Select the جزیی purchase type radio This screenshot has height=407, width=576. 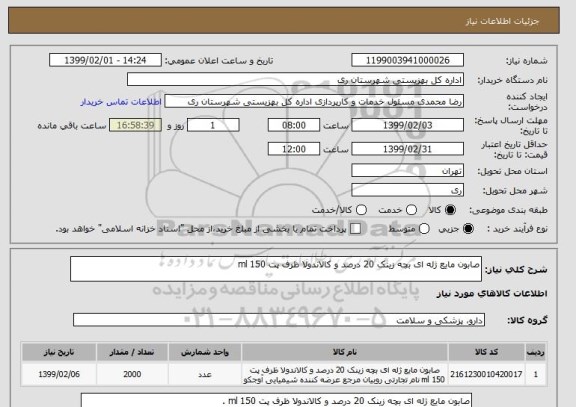coord(468,229)
